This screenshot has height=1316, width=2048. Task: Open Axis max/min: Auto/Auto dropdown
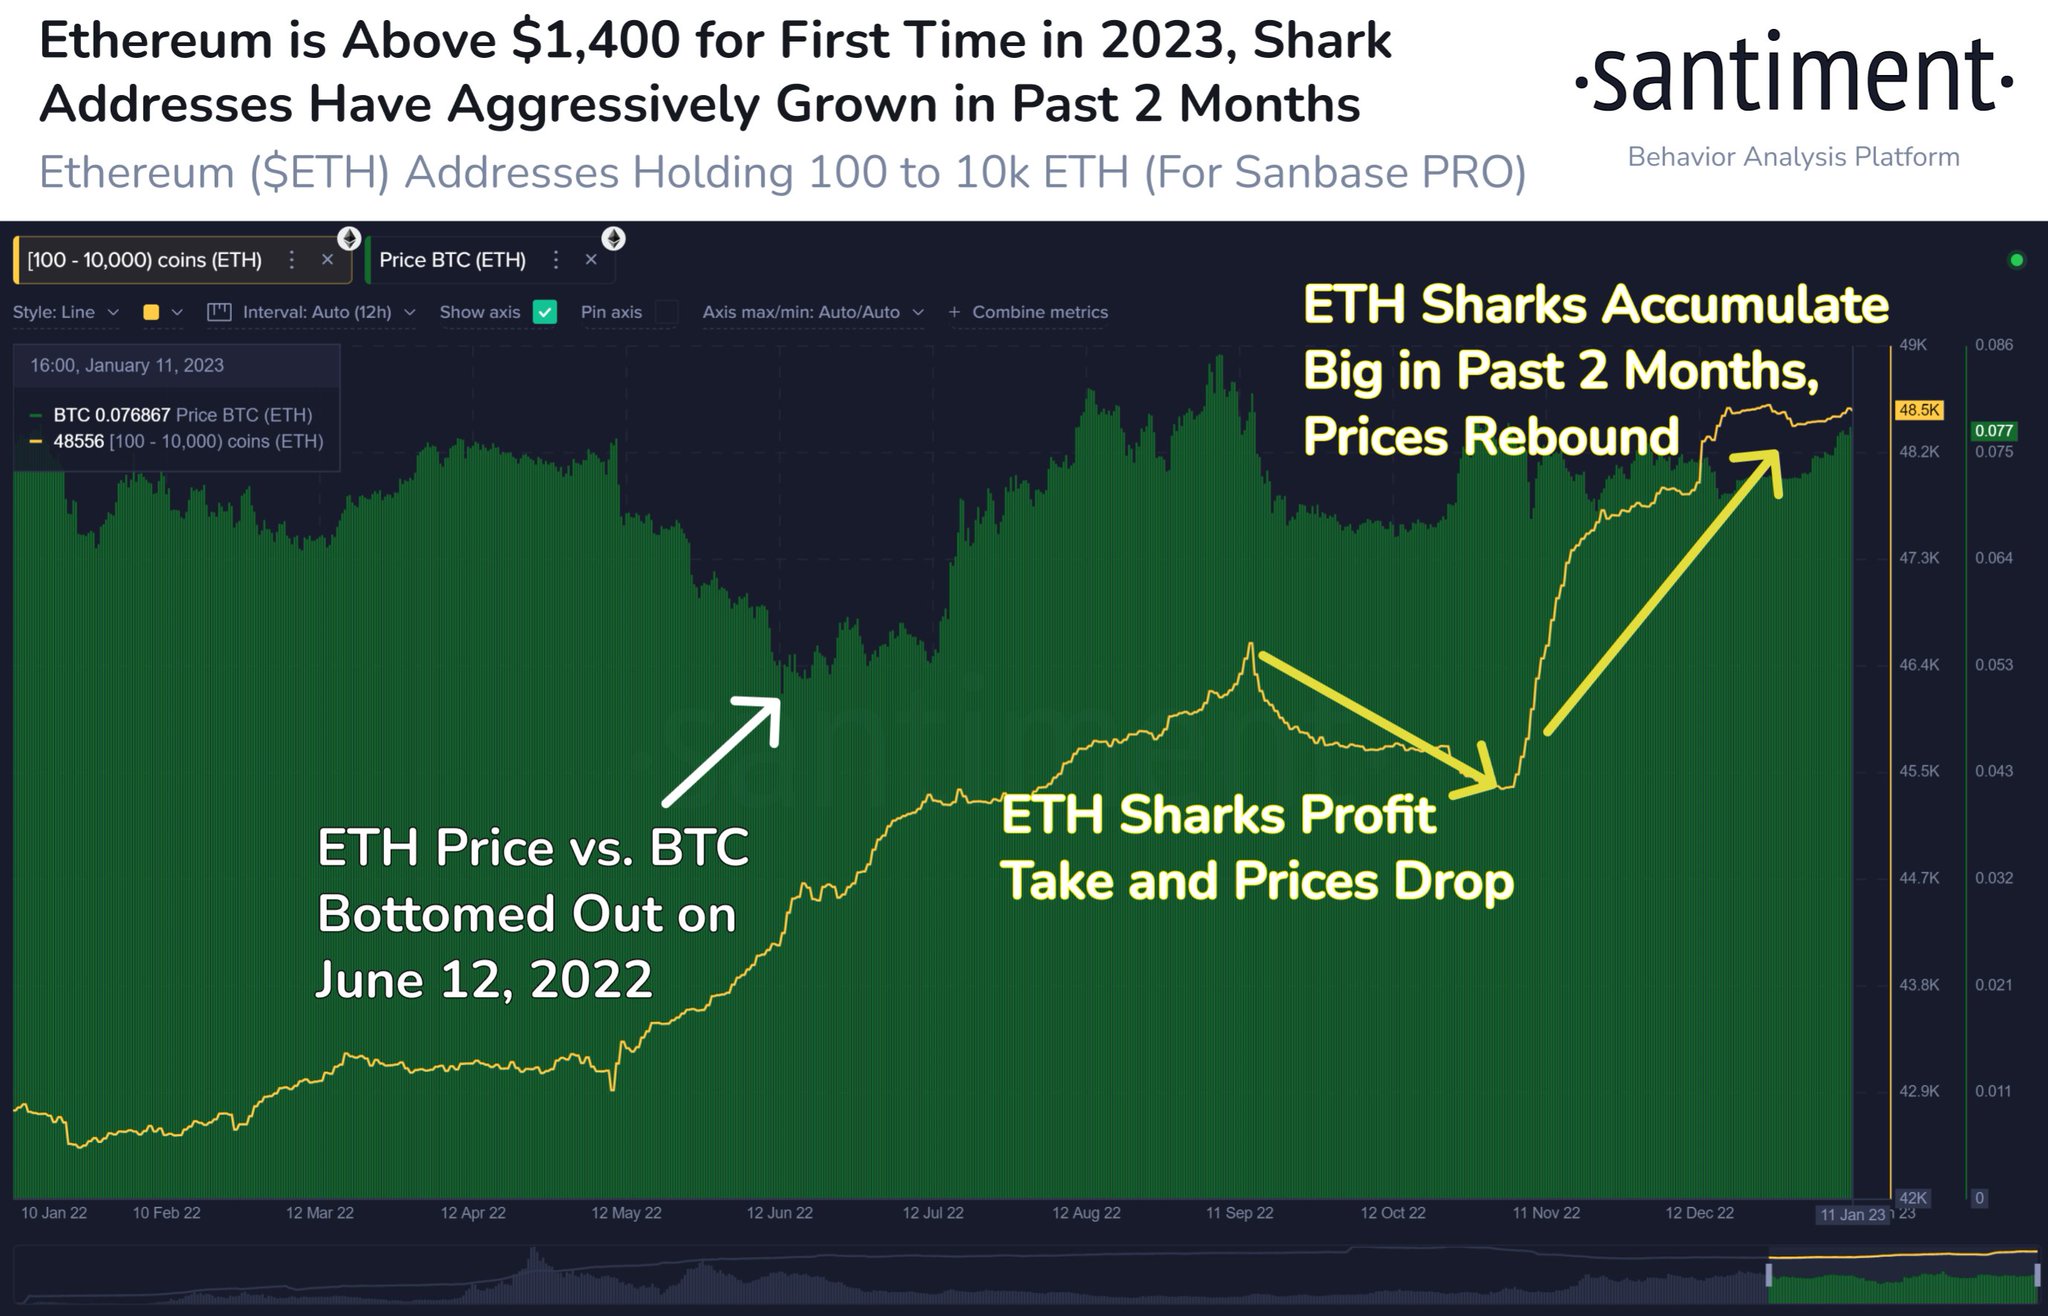pos(812,312)
